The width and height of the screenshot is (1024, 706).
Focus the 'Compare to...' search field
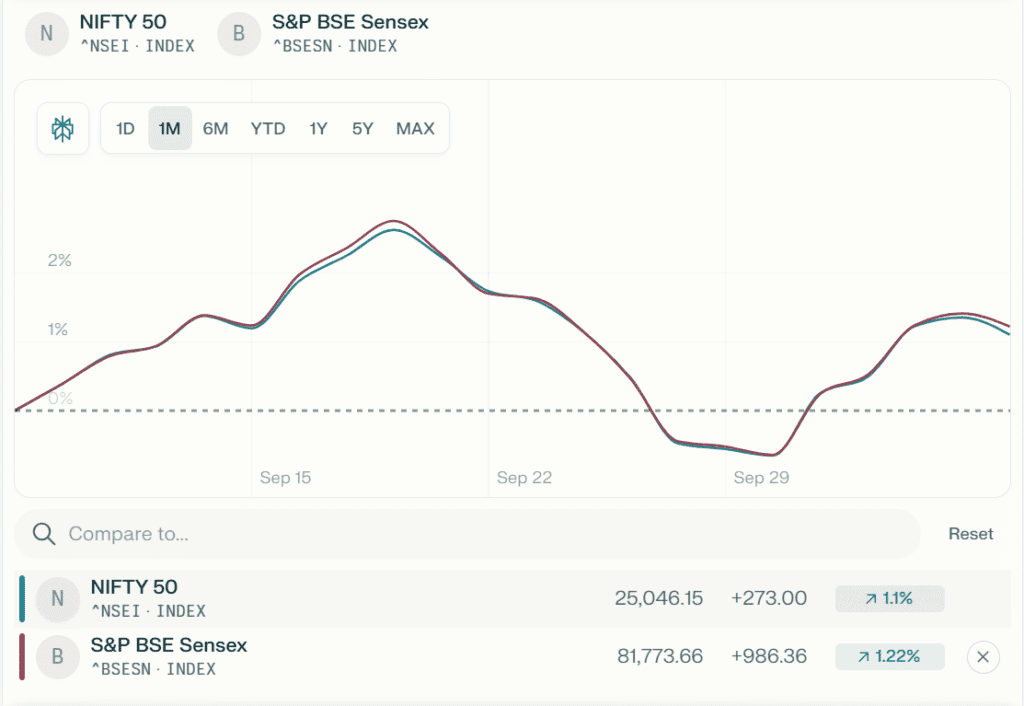click(480, 534)
